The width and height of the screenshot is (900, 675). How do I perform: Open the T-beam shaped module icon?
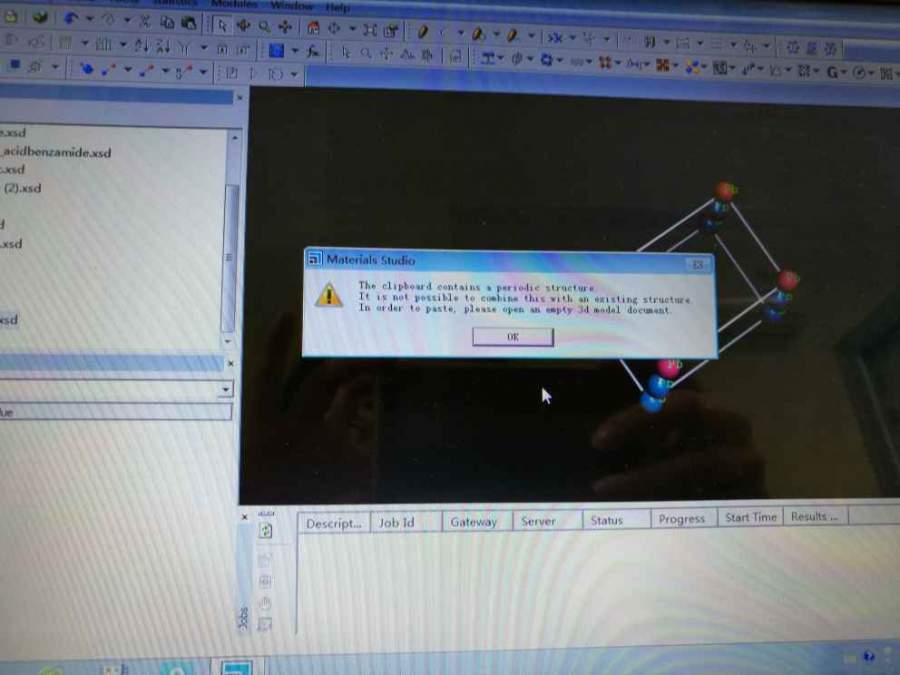[488, 58]
